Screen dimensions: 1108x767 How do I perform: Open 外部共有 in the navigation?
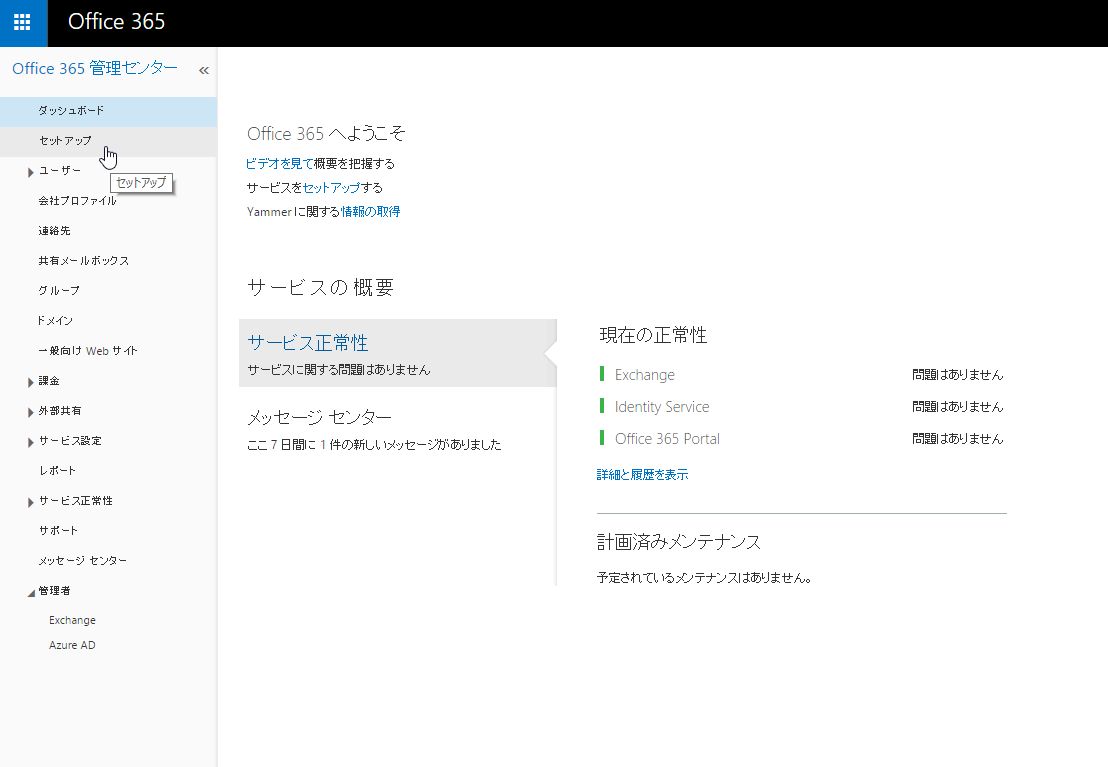(59, 411)
